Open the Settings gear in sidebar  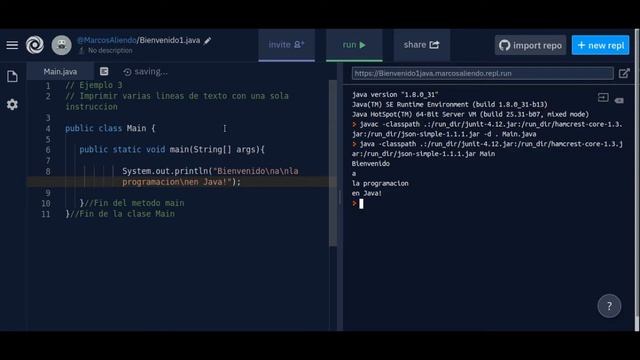12,104
